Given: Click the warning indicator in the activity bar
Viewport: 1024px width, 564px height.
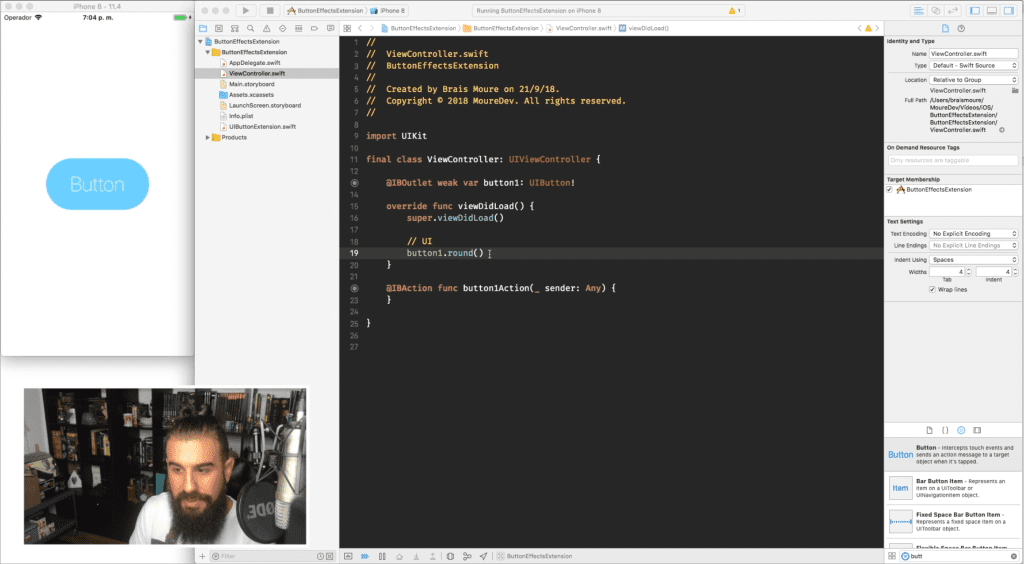Looking at the screenshot, I should [735, 11].
